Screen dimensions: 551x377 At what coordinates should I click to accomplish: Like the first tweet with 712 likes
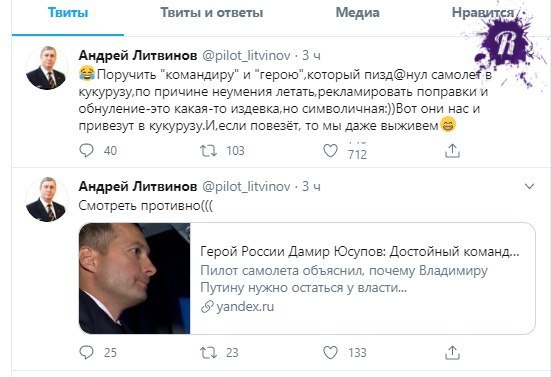pos(330,151)
